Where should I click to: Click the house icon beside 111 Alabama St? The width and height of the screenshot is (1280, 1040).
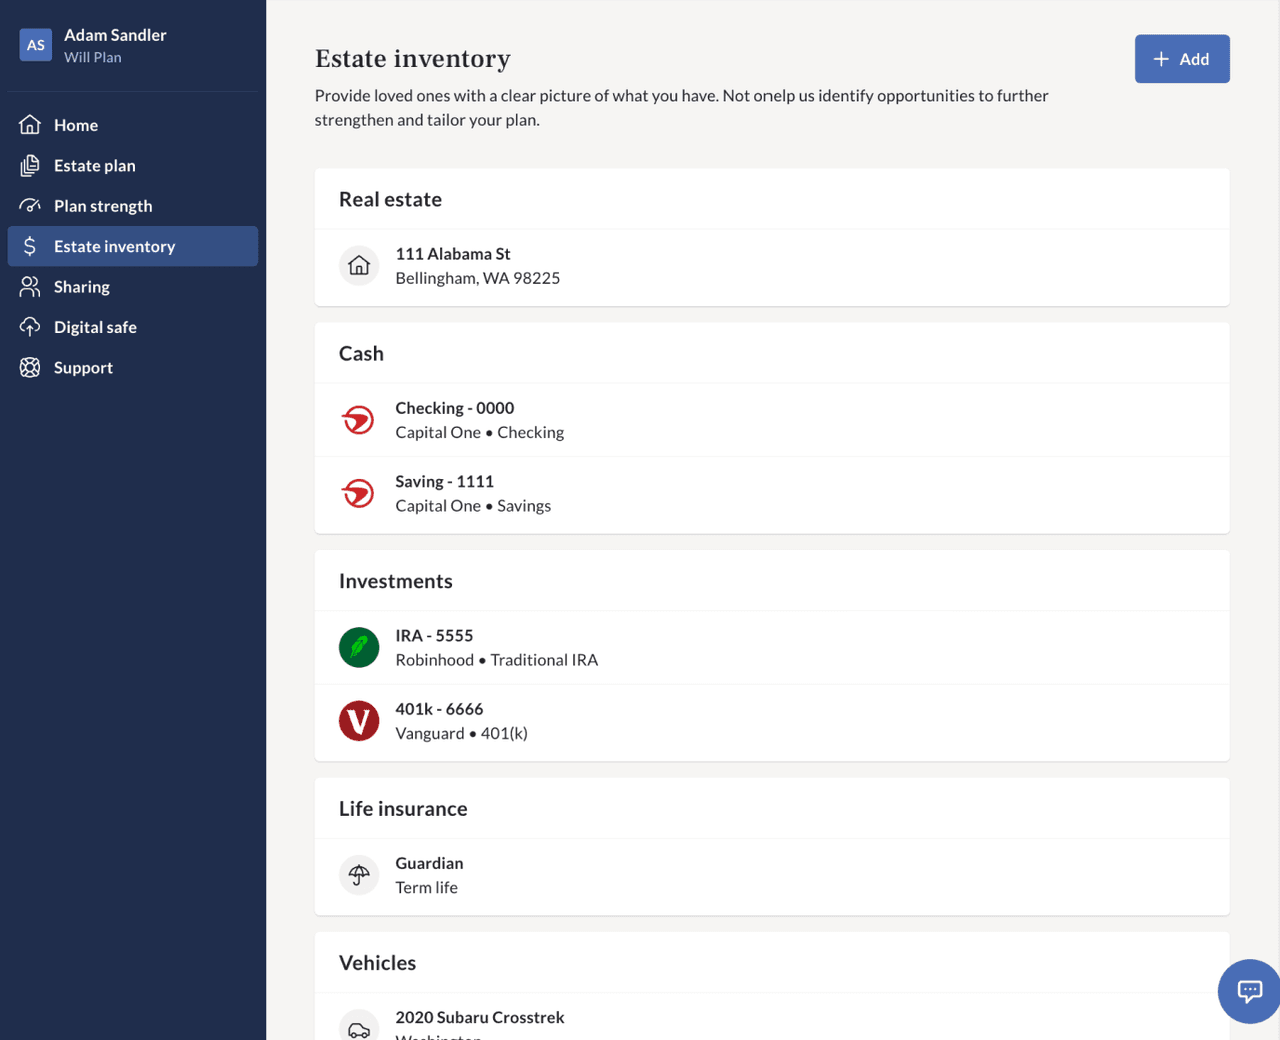click(x=359, y=266)
